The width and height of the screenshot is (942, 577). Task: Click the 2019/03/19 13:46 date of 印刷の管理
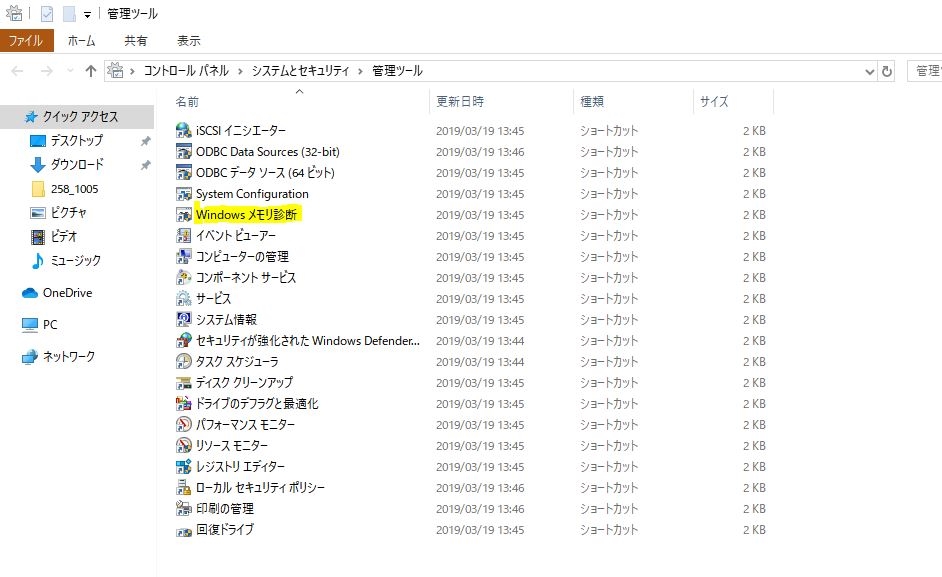pos(480,509)
